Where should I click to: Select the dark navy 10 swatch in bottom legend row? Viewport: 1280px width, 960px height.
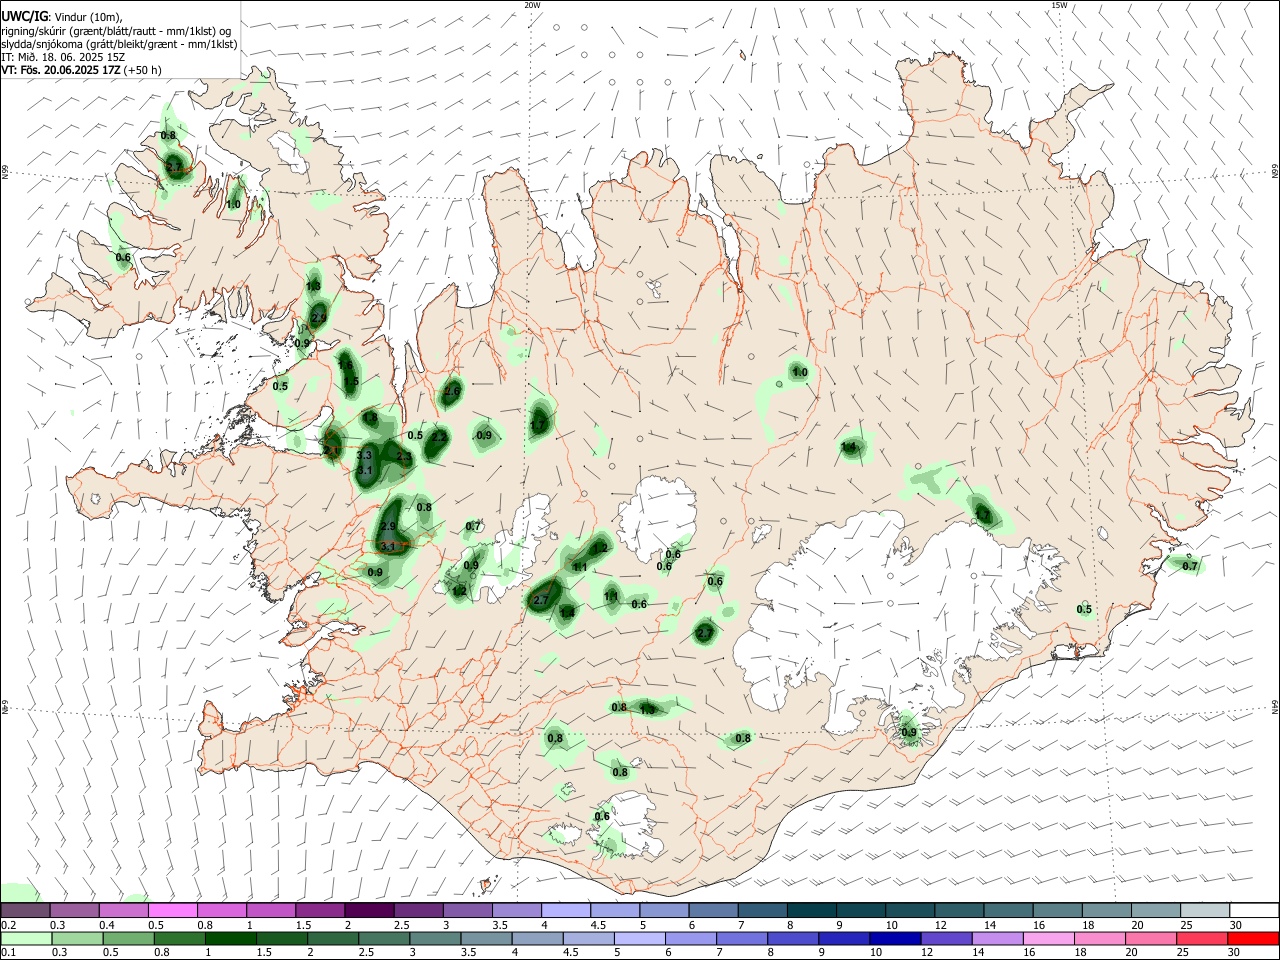pyautogui.click(x=893, y=938)
